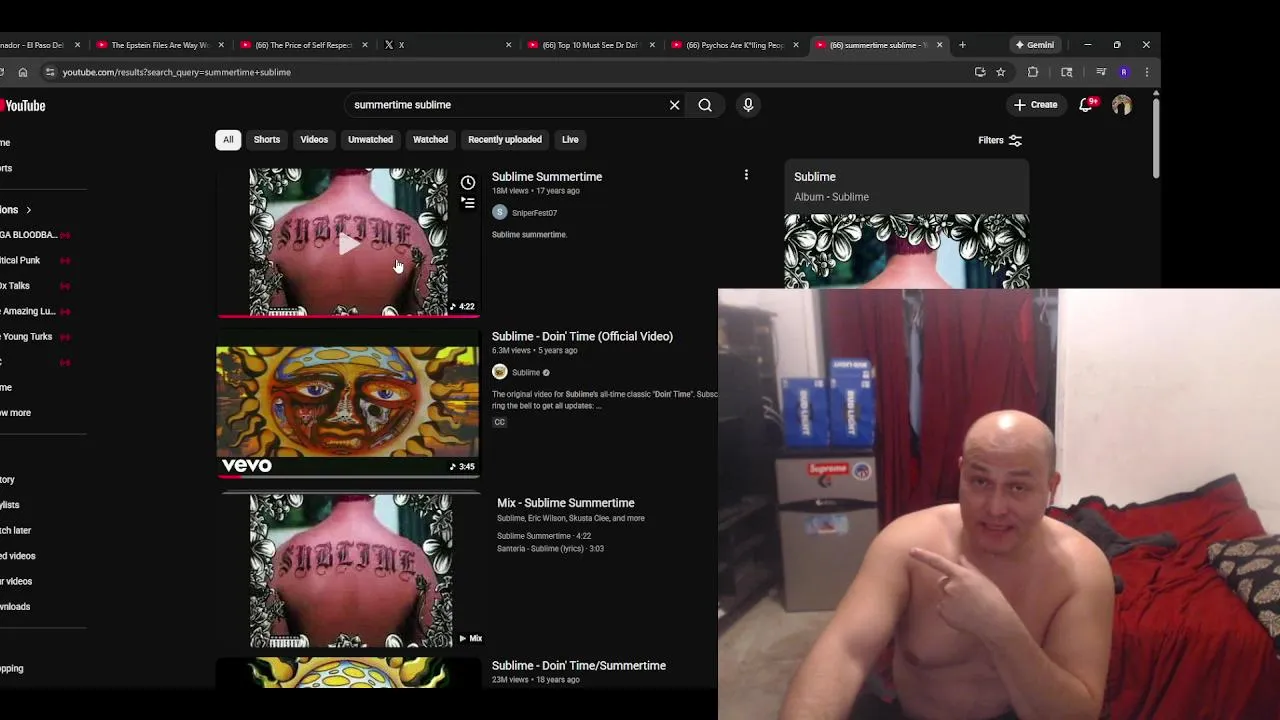Click the Chrome profile icon in the toolbar

pyautogui.click(x=1124, y=72)
